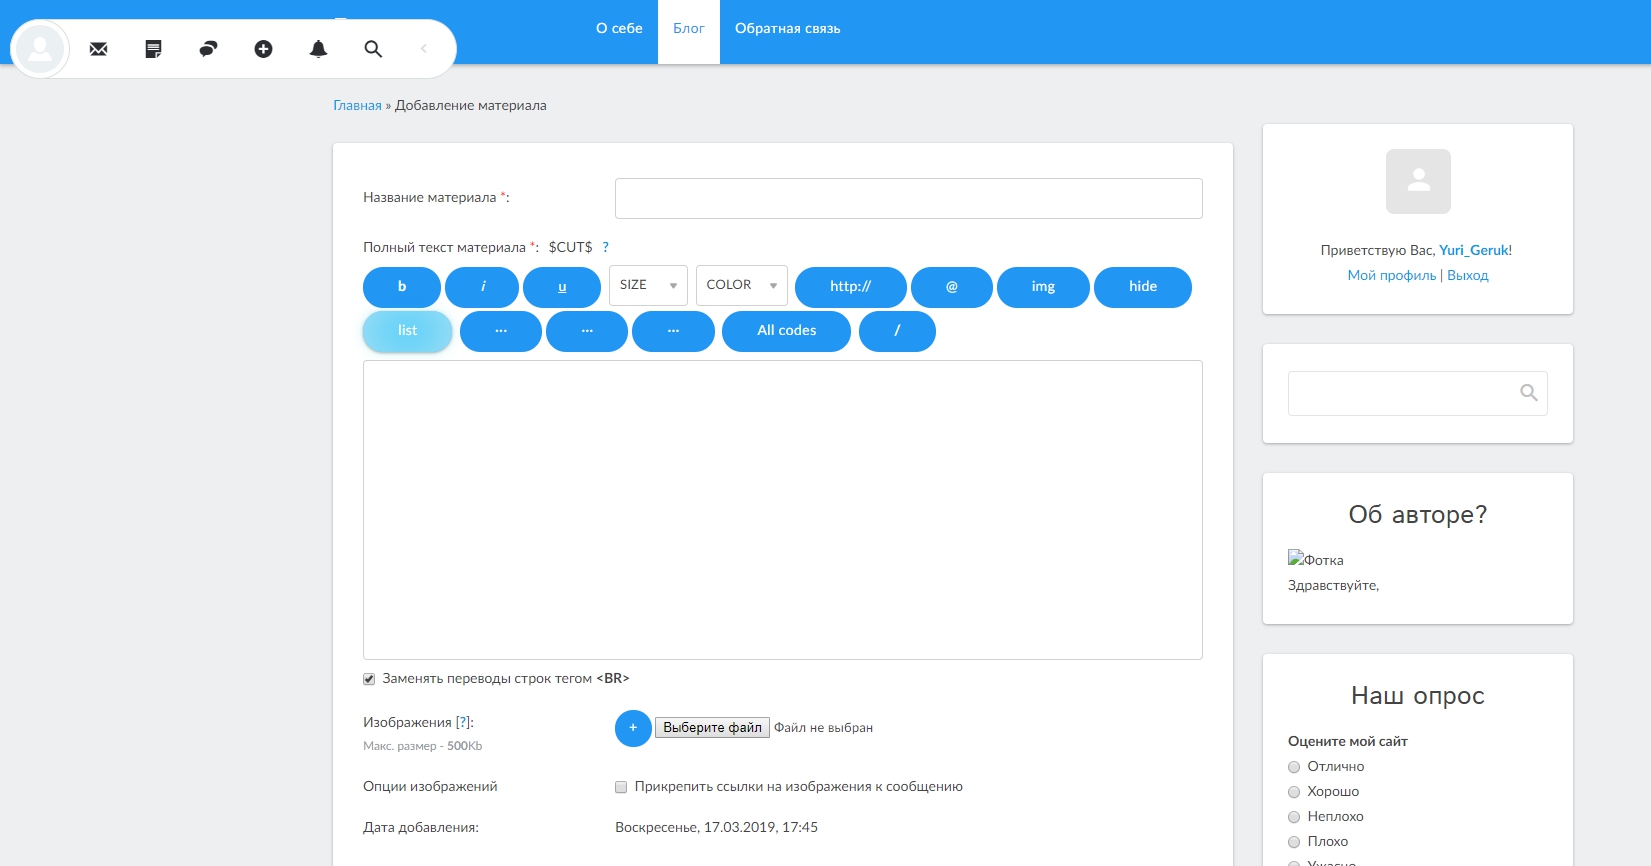The width and height of the screenshot is (1651, 866).
Task: Switch to the Блог tab
Action: click(688, 29)
